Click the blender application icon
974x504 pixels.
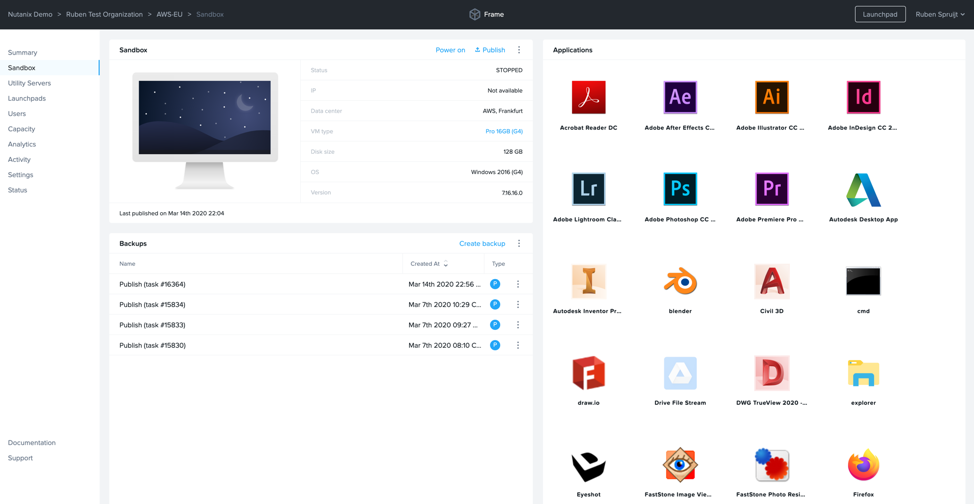(680, 282)
